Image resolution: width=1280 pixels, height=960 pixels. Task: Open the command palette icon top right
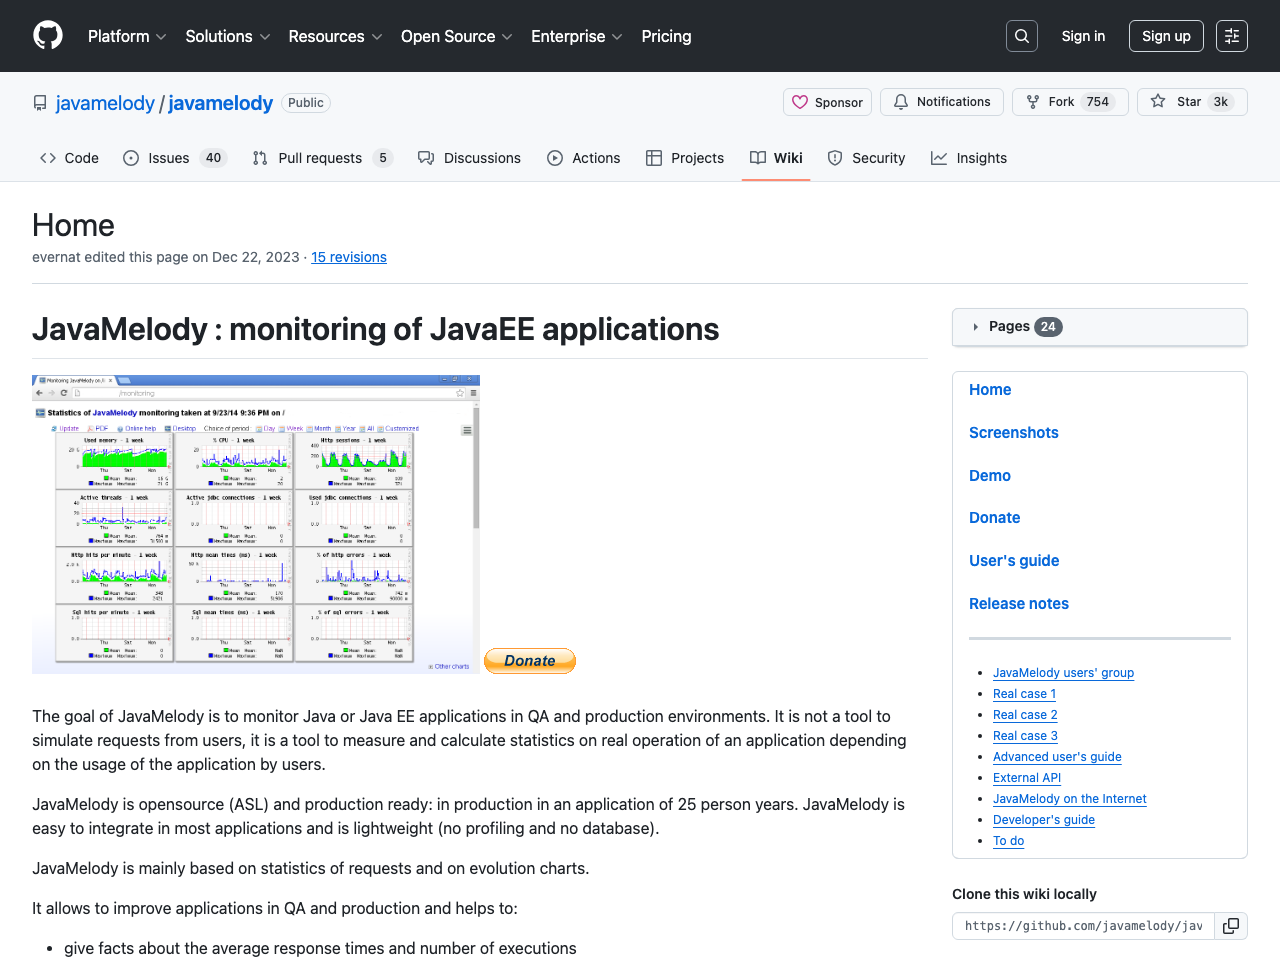1231,35
